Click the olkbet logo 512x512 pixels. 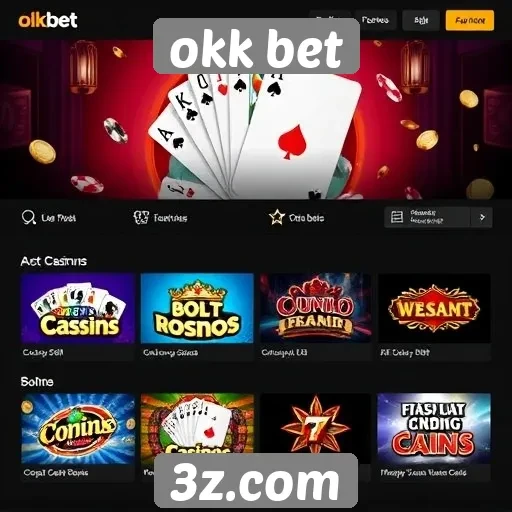(48, 20)
